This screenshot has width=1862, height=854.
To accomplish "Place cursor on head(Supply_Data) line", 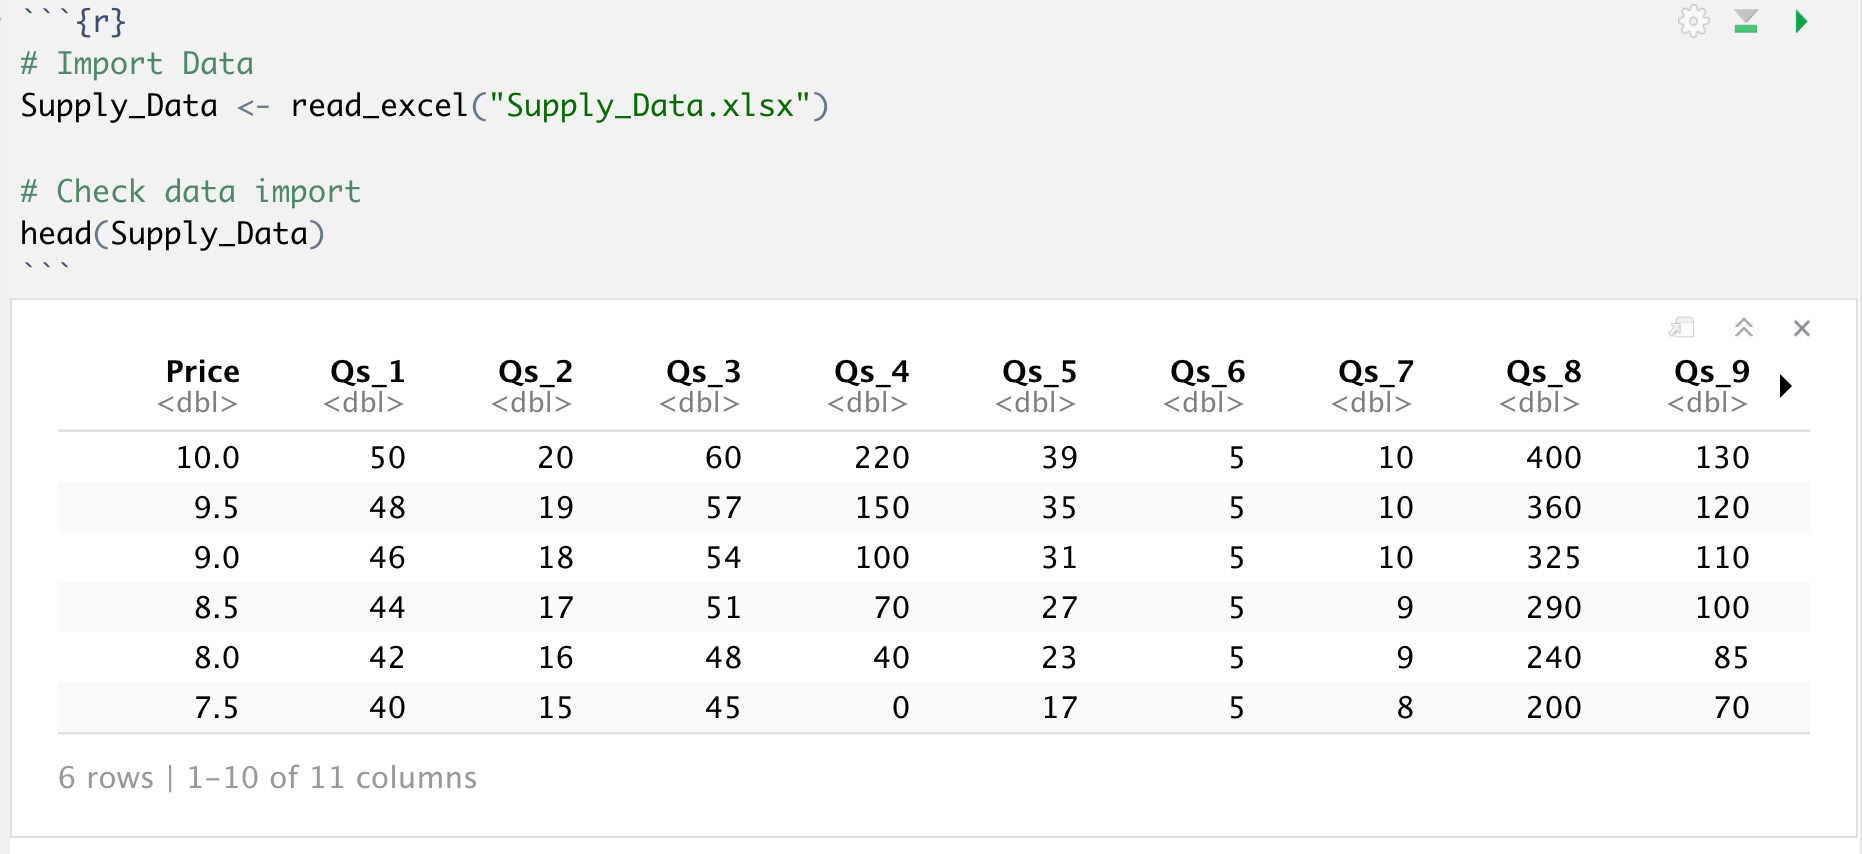I will coord(172,234).
